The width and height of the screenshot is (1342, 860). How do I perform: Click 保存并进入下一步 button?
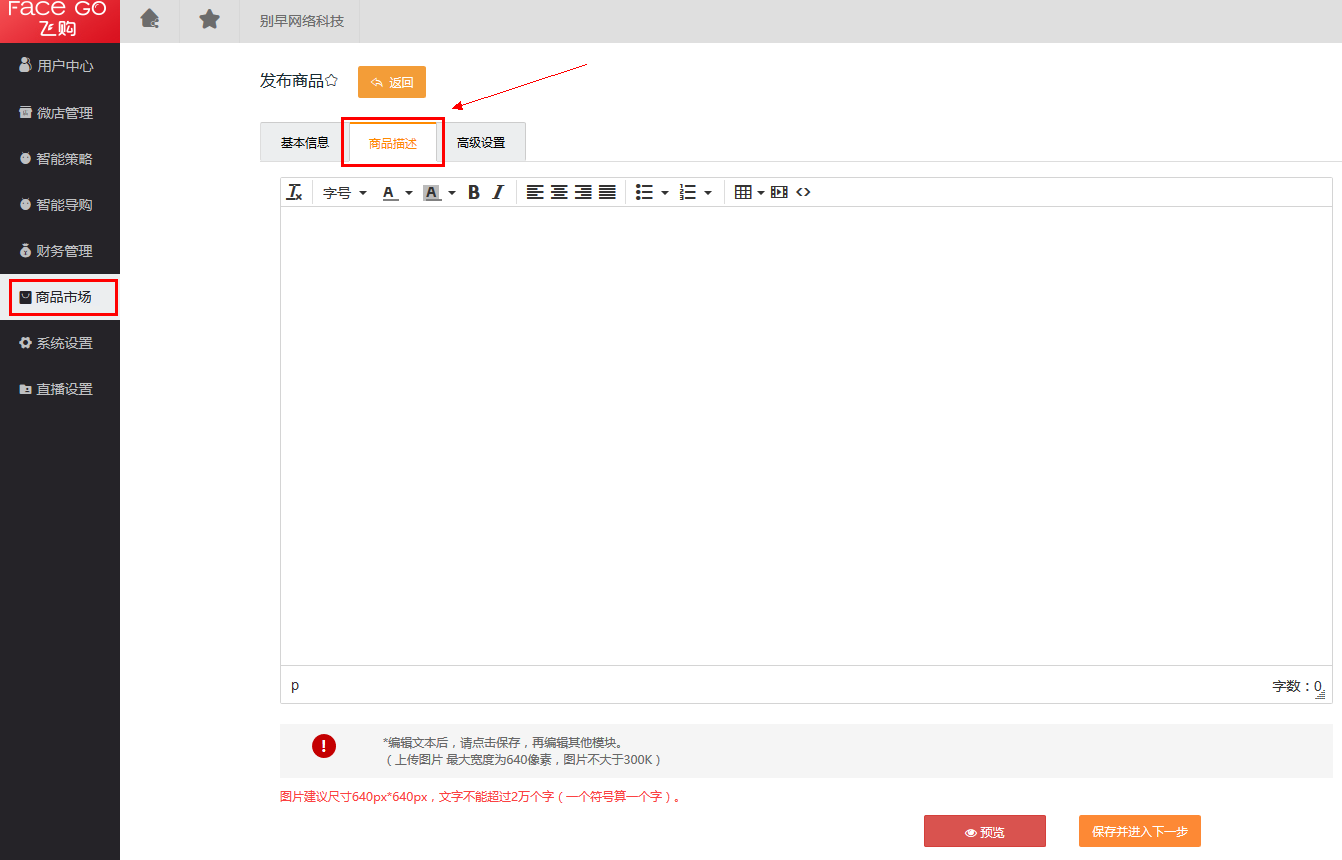[1139, 831]
